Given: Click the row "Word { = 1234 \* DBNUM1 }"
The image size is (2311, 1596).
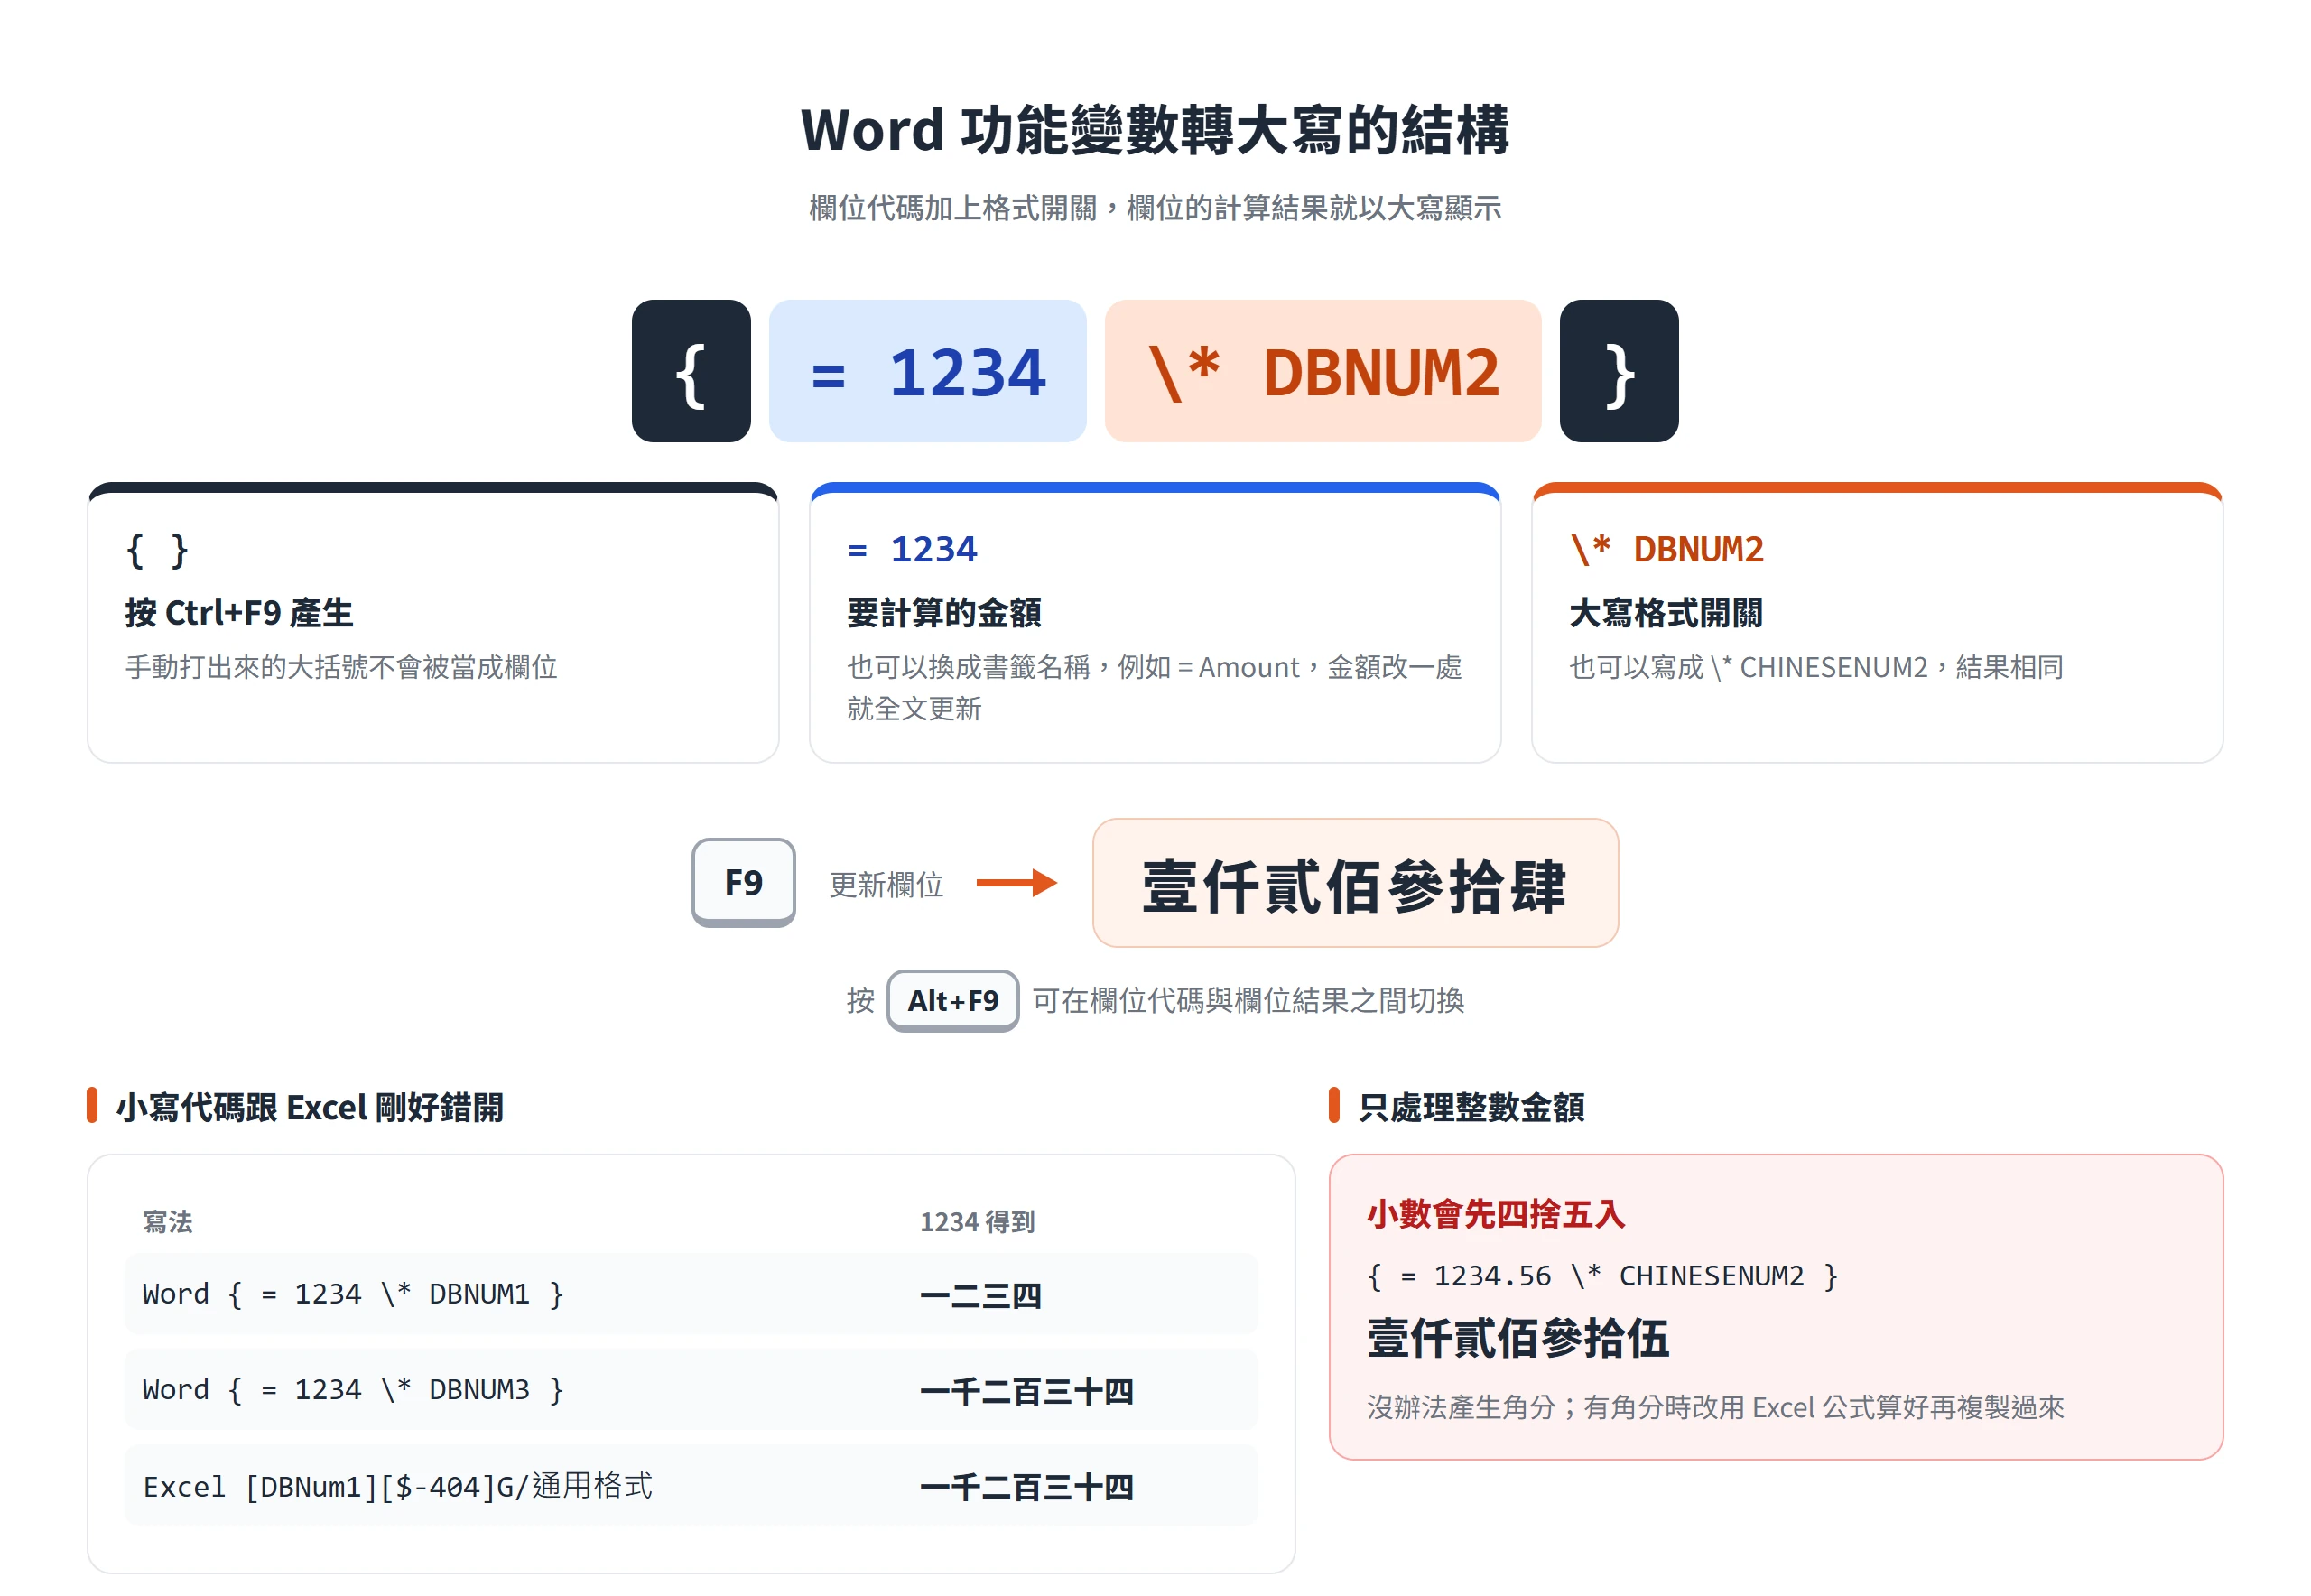Looking at the screenshot, I should pyautogui.click(x=691, y=1294).
